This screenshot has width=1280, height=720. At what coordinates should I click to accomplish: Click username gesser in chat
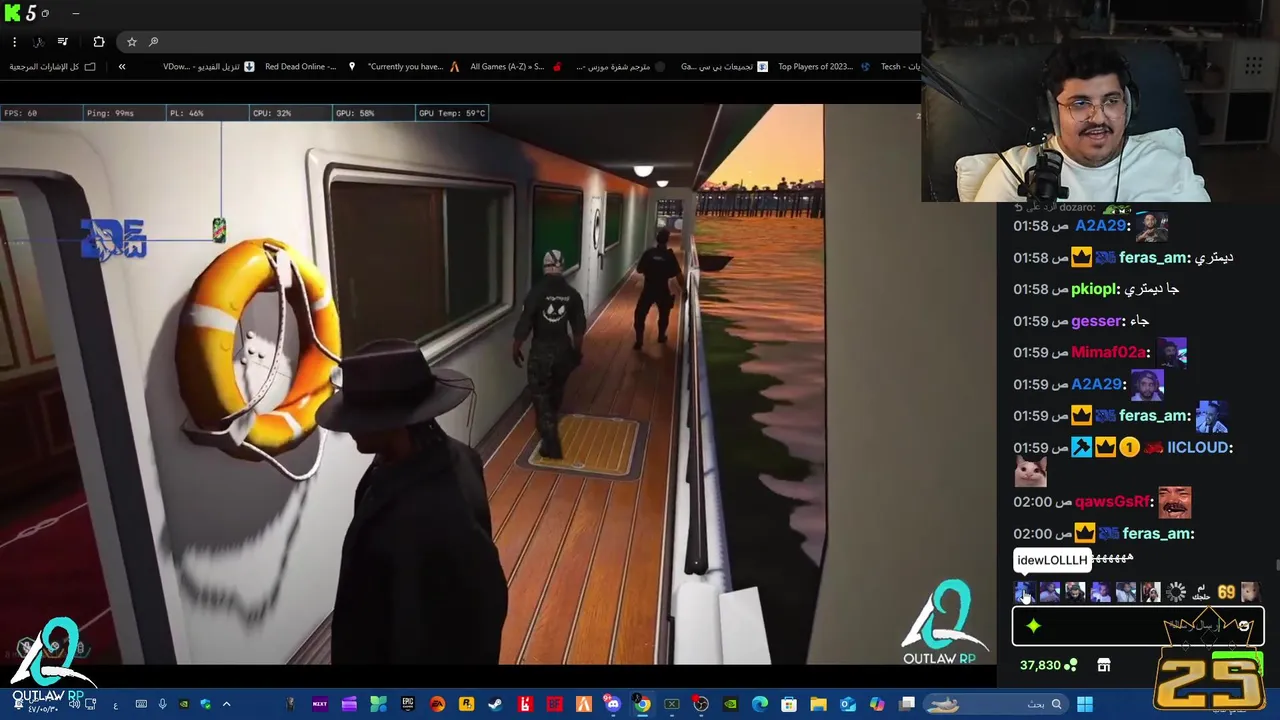point(1096,321)
